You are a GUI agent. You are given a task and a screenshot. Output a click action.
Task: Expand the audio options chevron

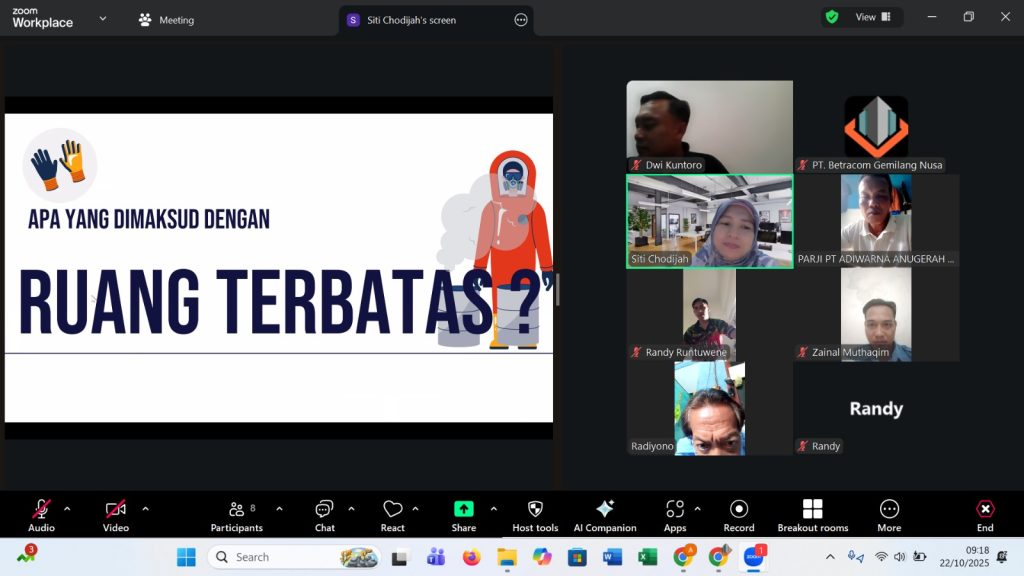point(66,507)
